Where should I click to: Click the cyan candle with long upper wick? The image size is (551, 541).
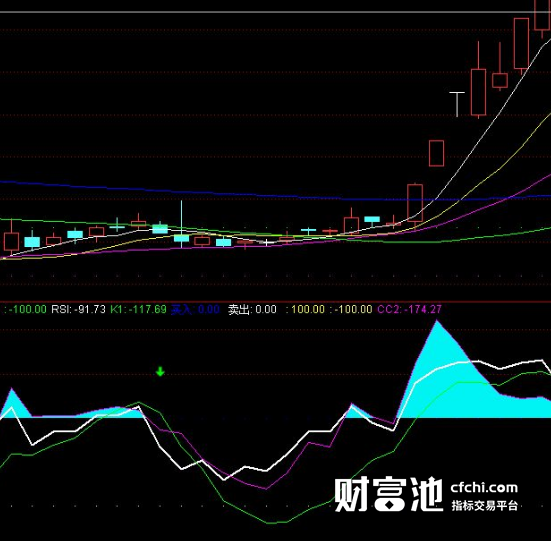(181, 224)
